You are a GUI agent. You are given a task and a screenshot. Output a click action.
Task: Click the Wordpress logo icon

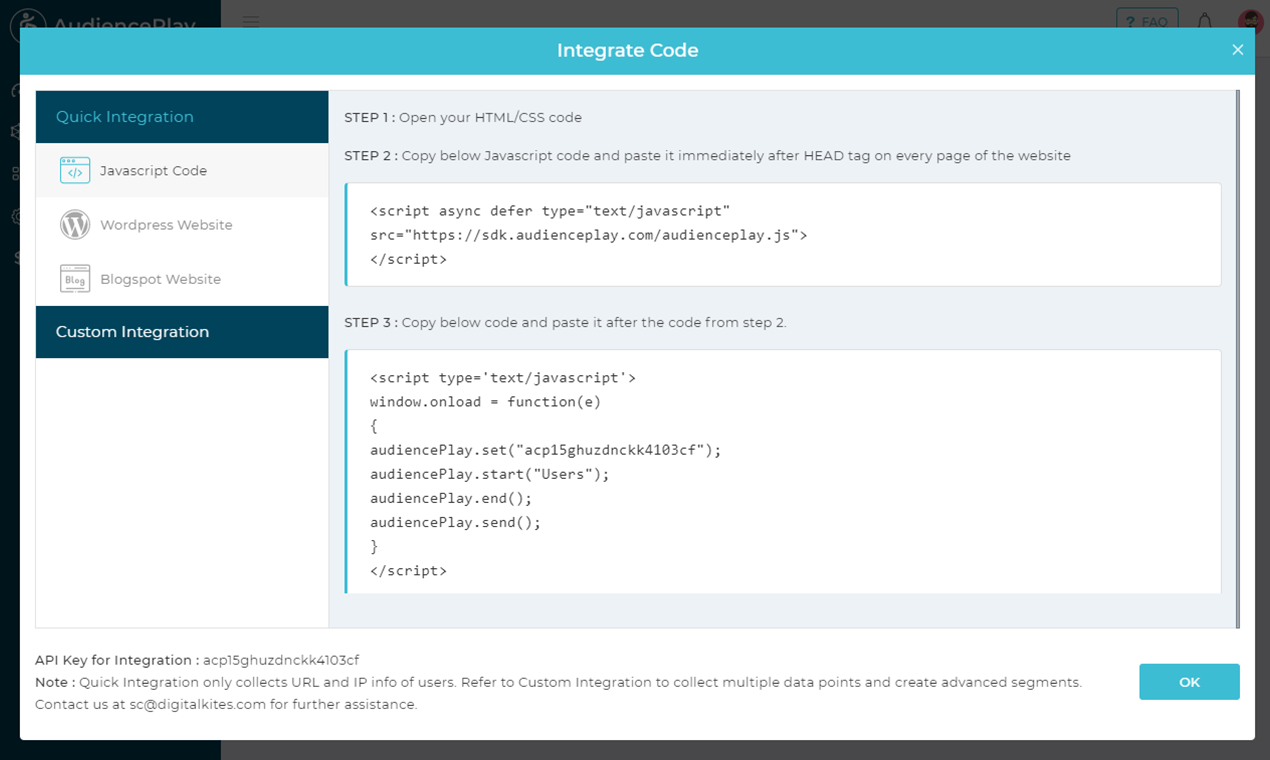(75, 225)
